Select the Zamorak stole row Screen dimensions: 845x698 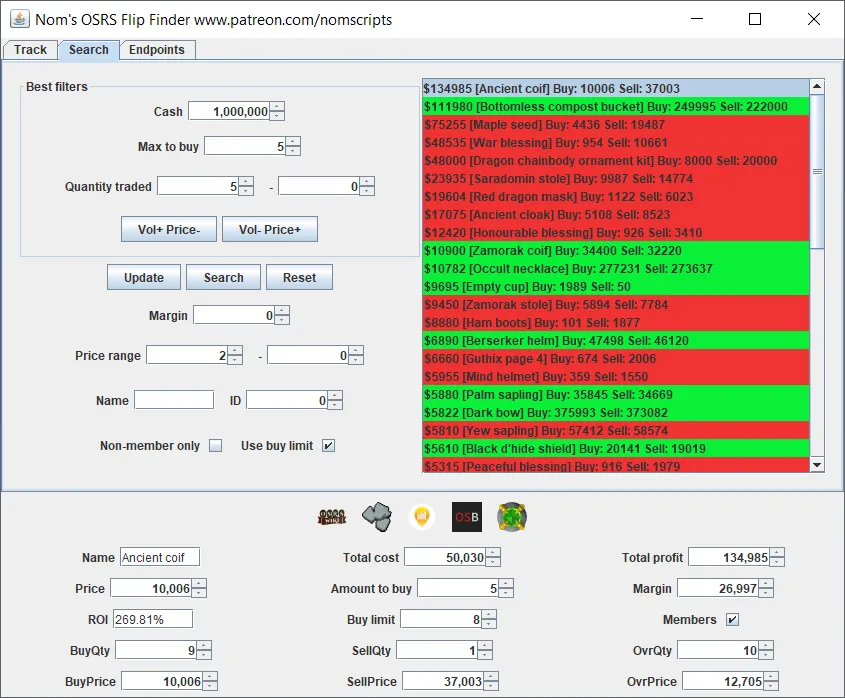pos(616,305)
